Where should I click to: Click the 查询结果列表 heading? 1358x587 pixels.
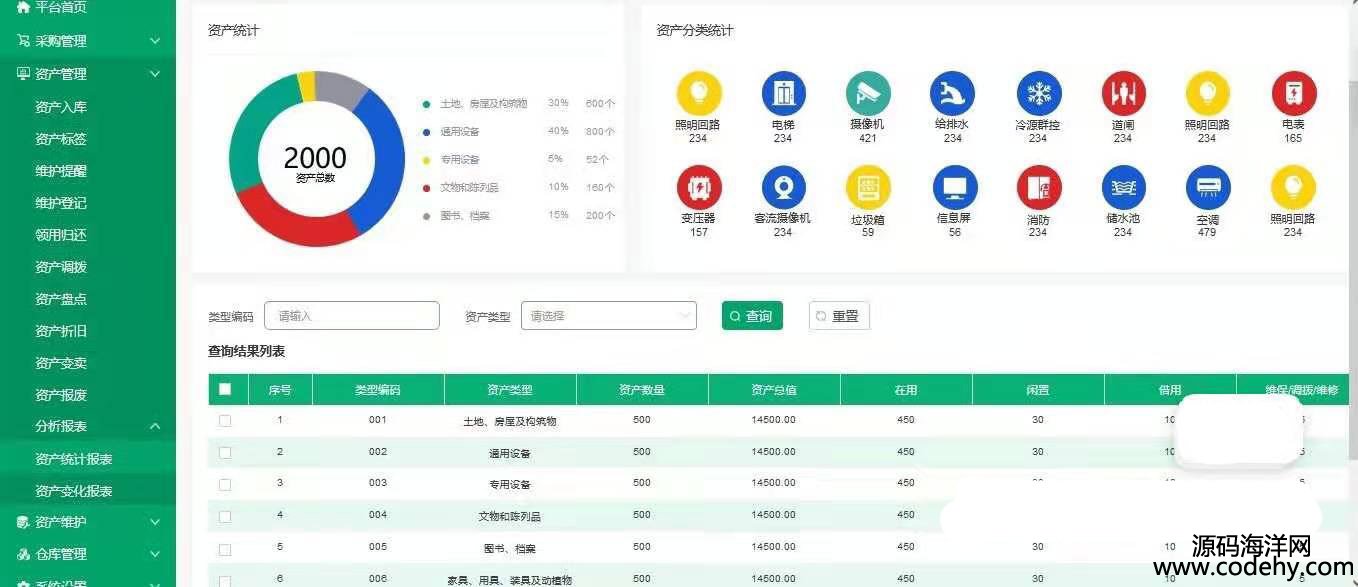click(x=247, y=351)
